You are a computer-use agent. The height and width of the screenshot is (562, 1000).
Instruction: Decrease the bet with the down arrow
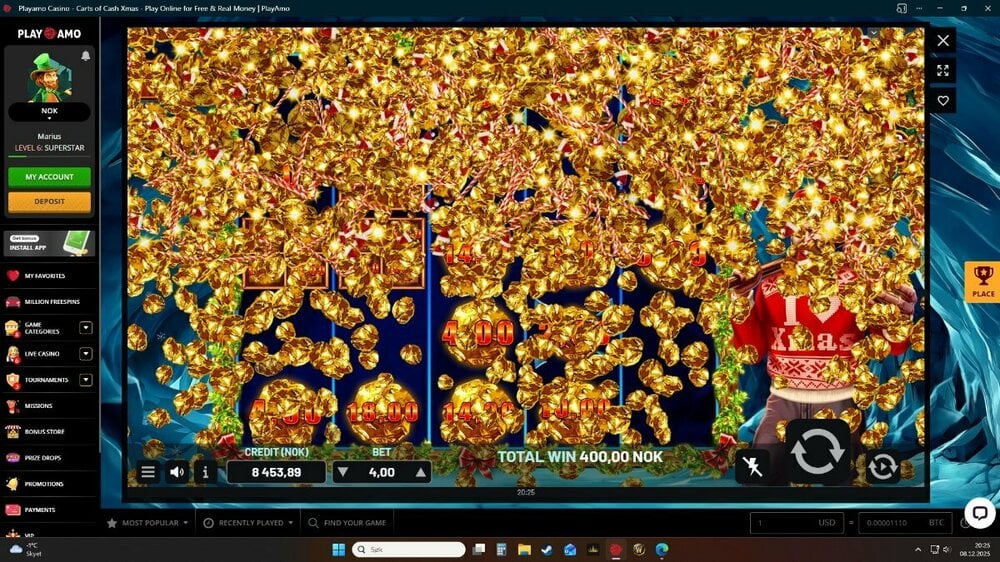coord(343,473)
